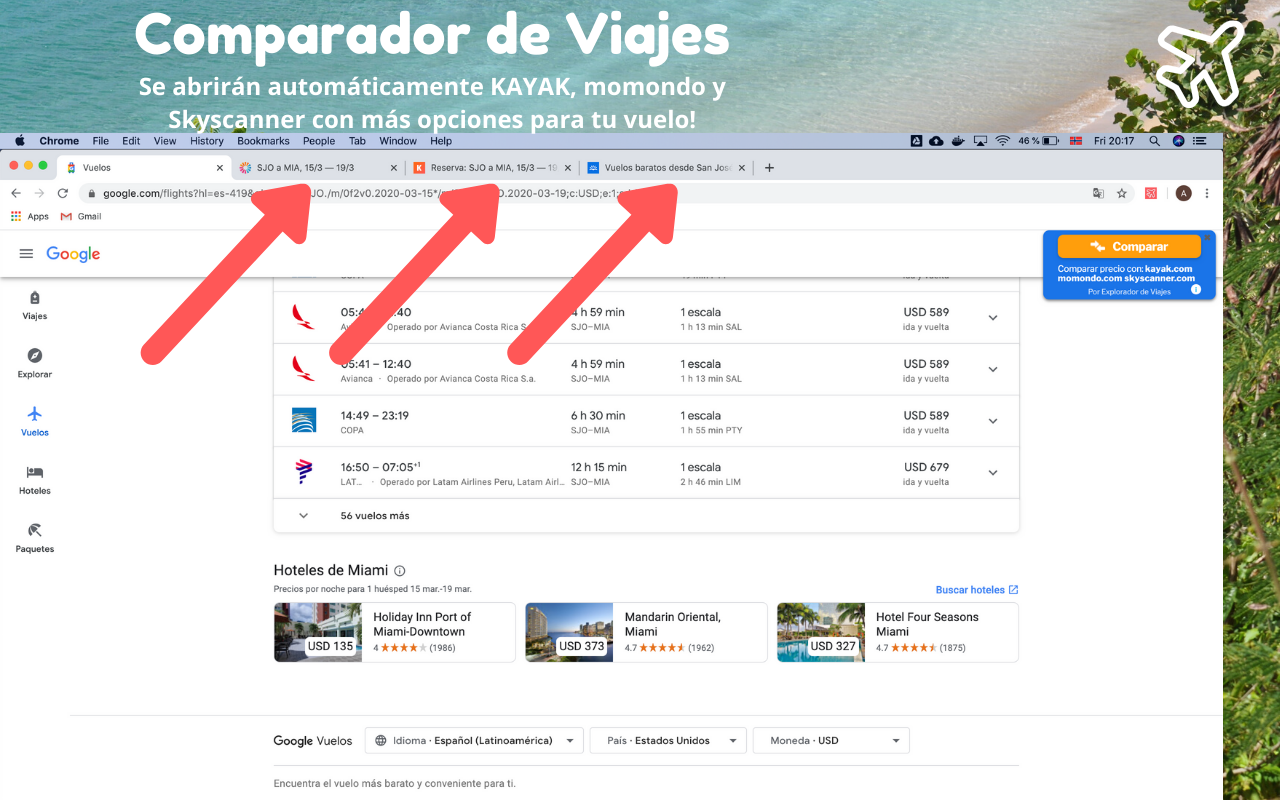Click the translate page icon in address bar
The height and width of the screenshot is (800, 1280).
coord(1098,193)
